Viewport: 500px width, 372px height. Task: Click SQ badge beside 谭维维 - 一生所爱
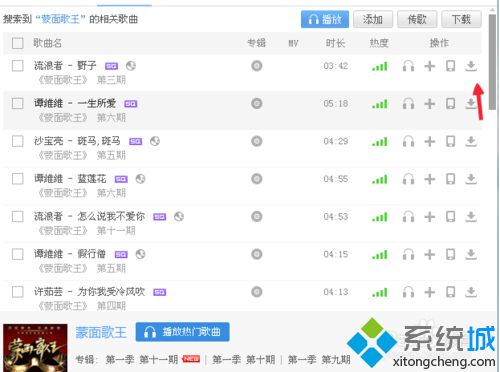click(131, 104)
